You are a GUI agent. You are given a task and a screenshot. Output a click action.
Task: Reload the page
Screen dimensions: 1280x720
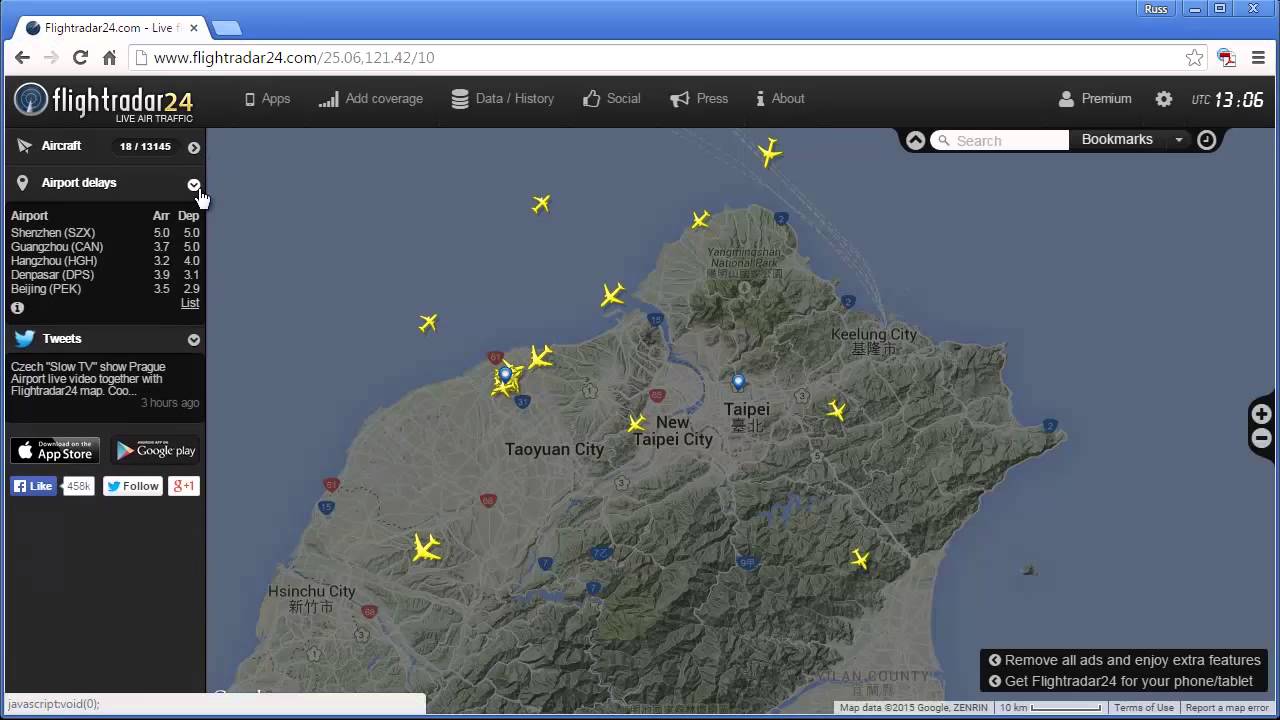(81, 58)
